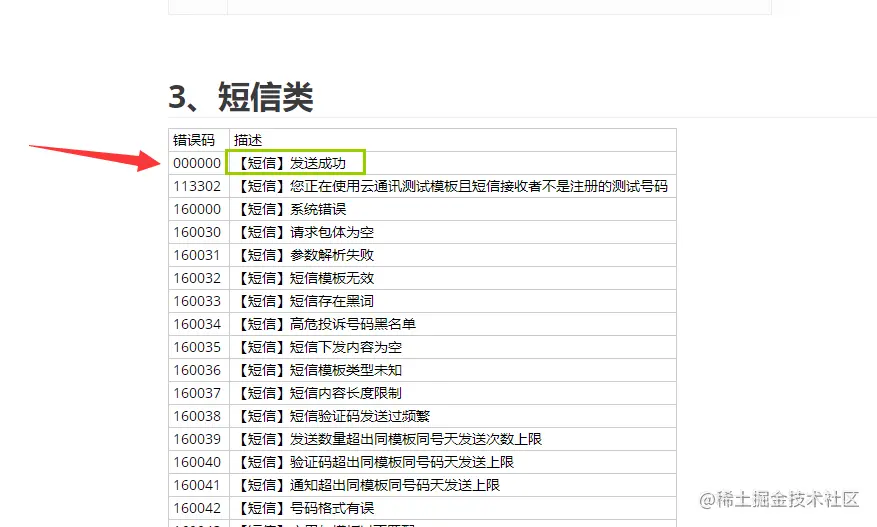Click the '错误码' column header
Viewport: 877px width, 527px height.
[194, 140]
